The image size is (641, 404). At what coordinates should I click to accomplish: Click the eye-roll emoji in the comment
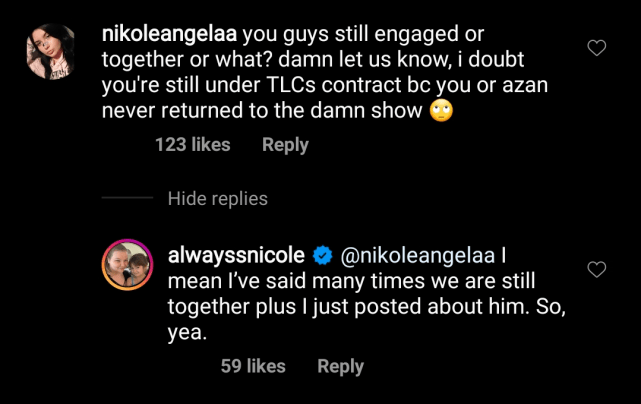[x=442, y=111]
